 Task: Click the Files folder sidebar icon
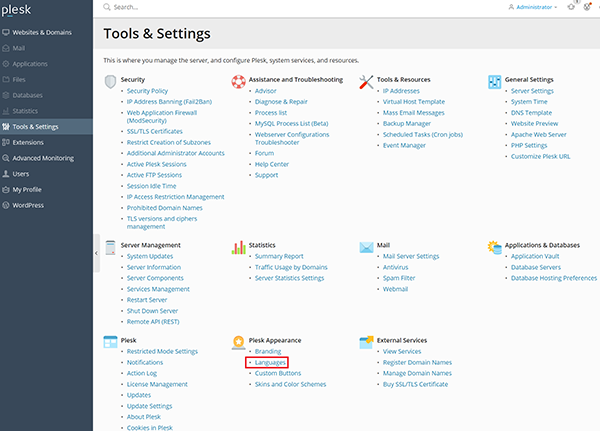pos(6,79)
